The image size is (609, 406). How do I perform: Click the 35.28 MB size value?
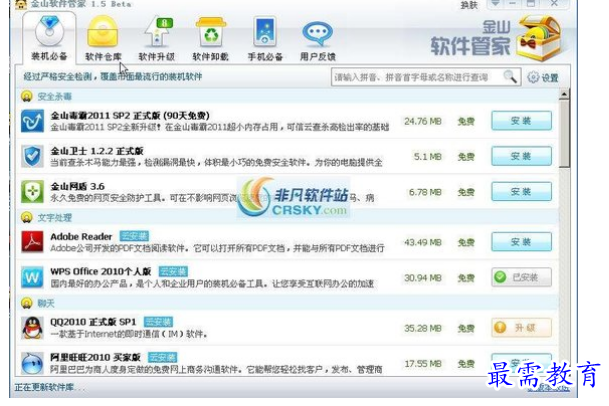[423, 328]
